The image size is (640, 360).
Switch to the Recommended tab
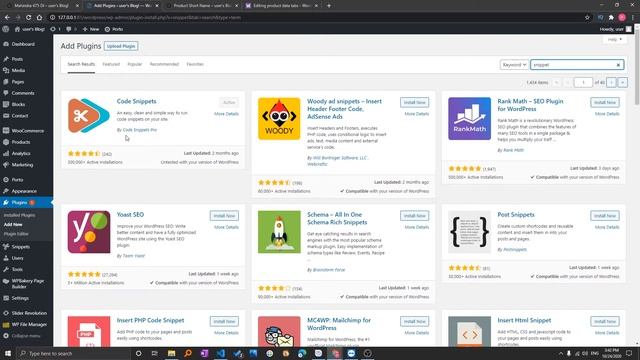pyautogui.click(x=164, y=64)
